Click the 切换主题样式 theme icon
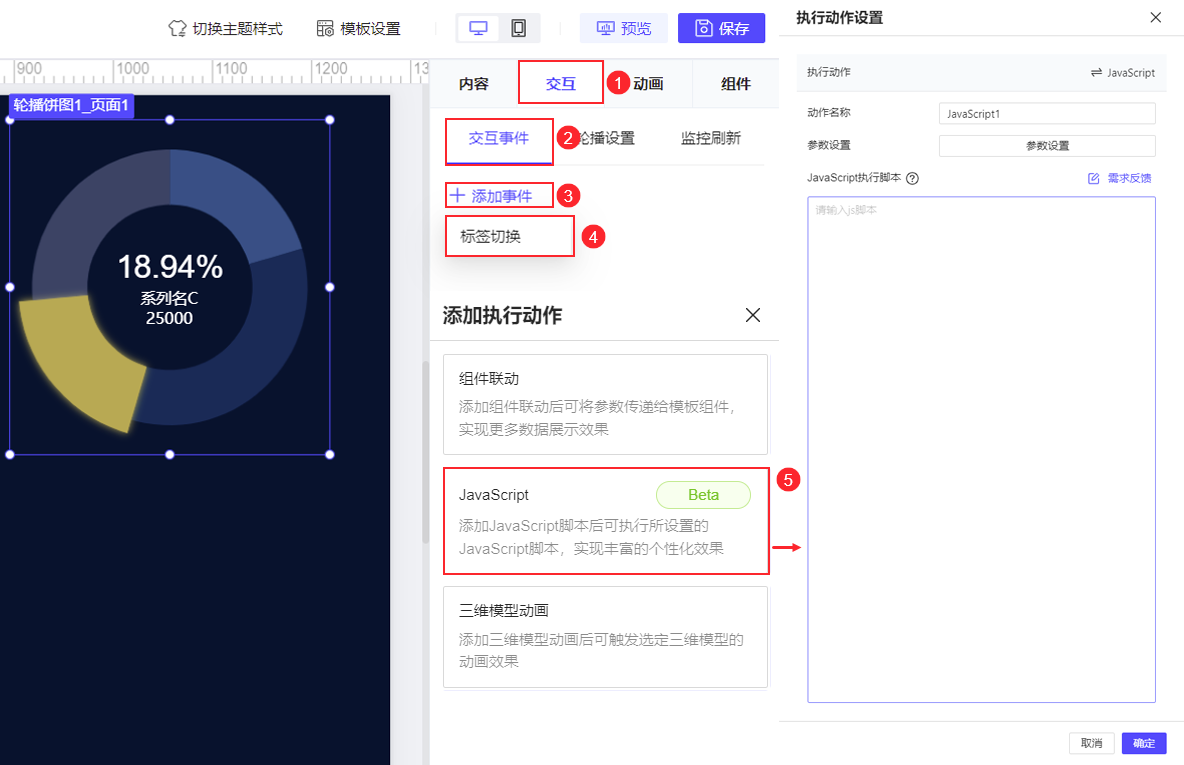Image resolution: width=1184 pixels, height=765 pixels. [x=177, y=29]
